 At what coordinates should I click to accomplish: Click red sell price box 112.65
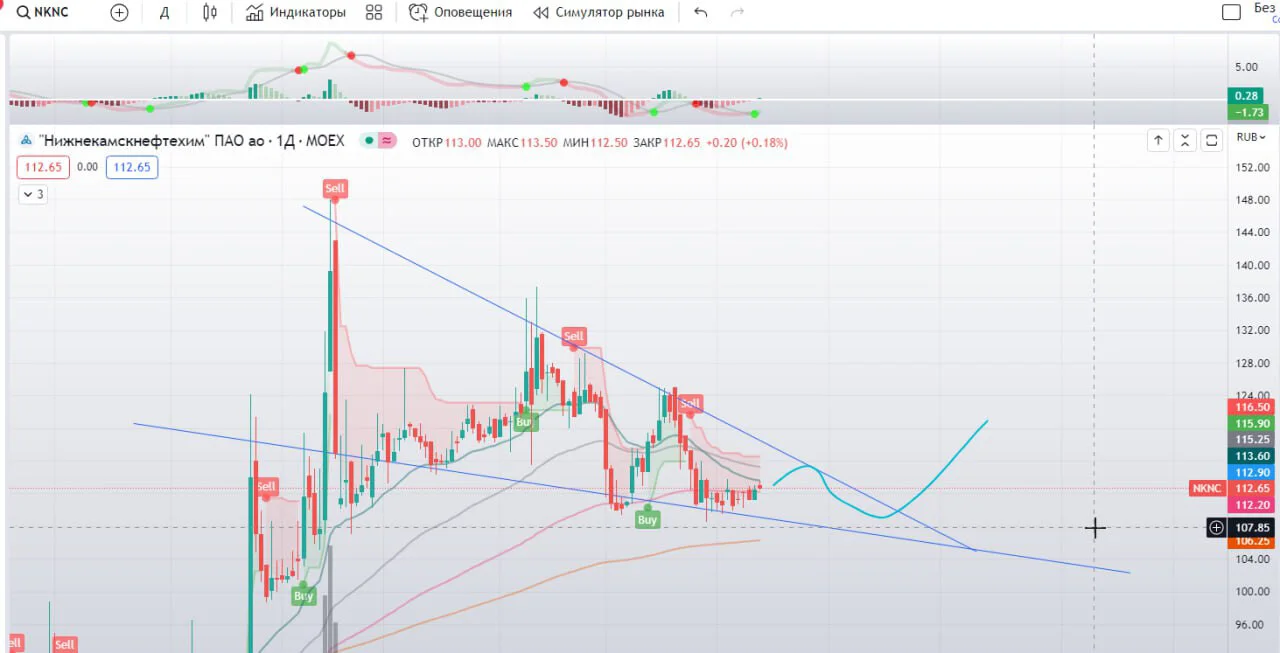pyautogui.click(x=44, y=167)
